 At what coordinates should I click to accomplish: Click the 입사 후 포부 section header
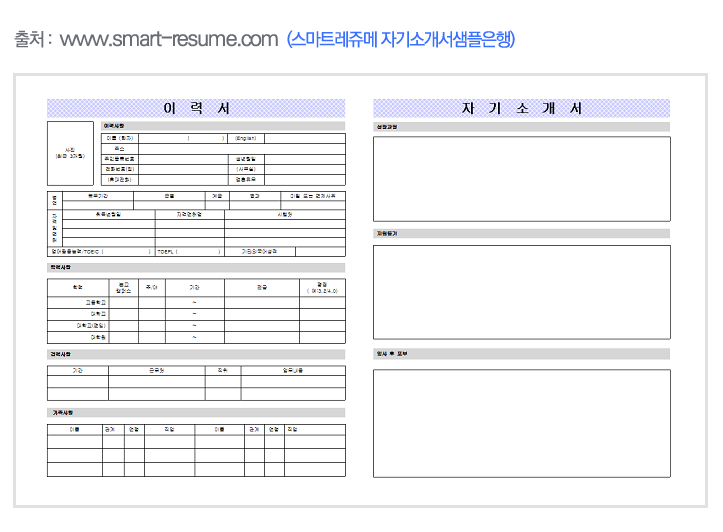(522, 354)
